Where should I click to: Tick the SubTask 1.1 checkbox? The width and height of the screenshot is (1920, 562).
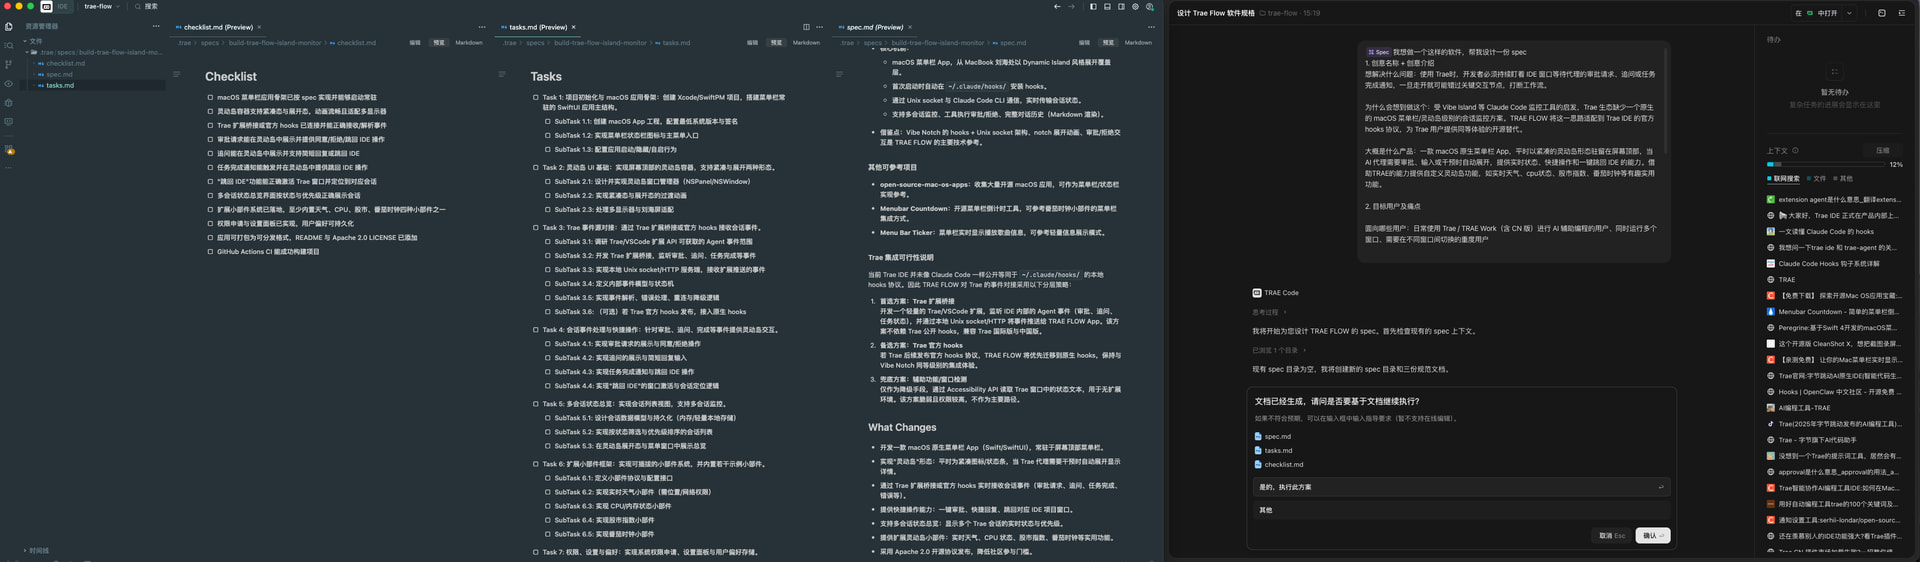548,122
